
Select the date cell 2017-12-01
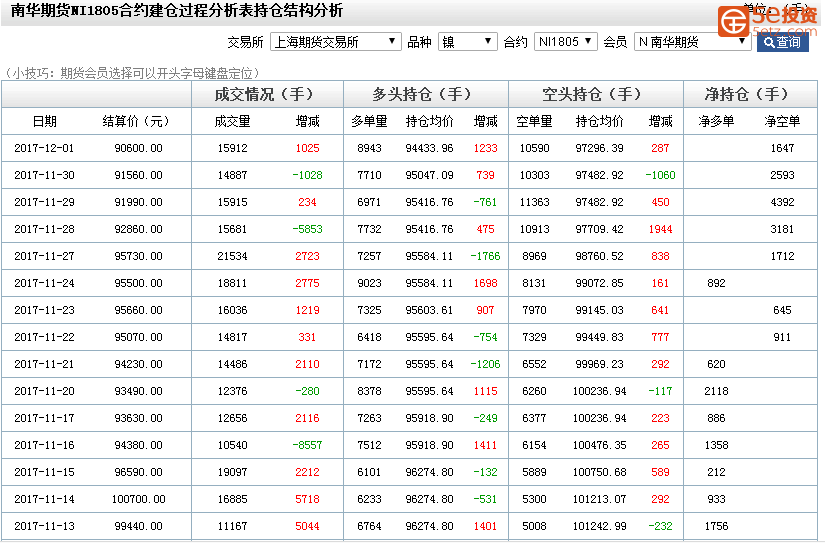pyautogui.click(x=44, y=148)
